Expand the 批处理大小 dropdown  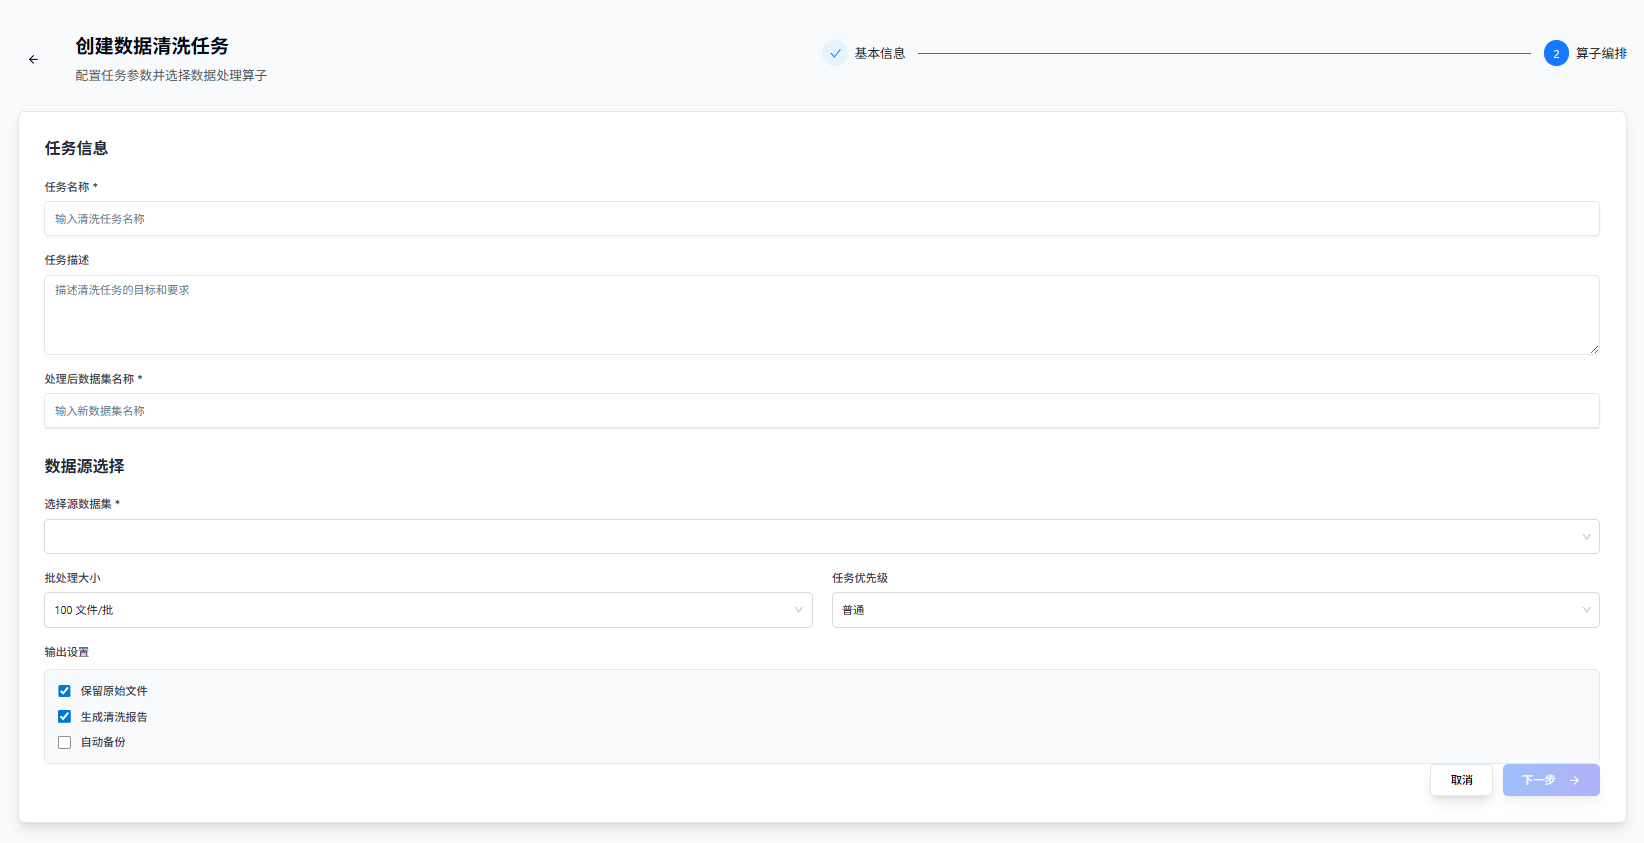427,610
